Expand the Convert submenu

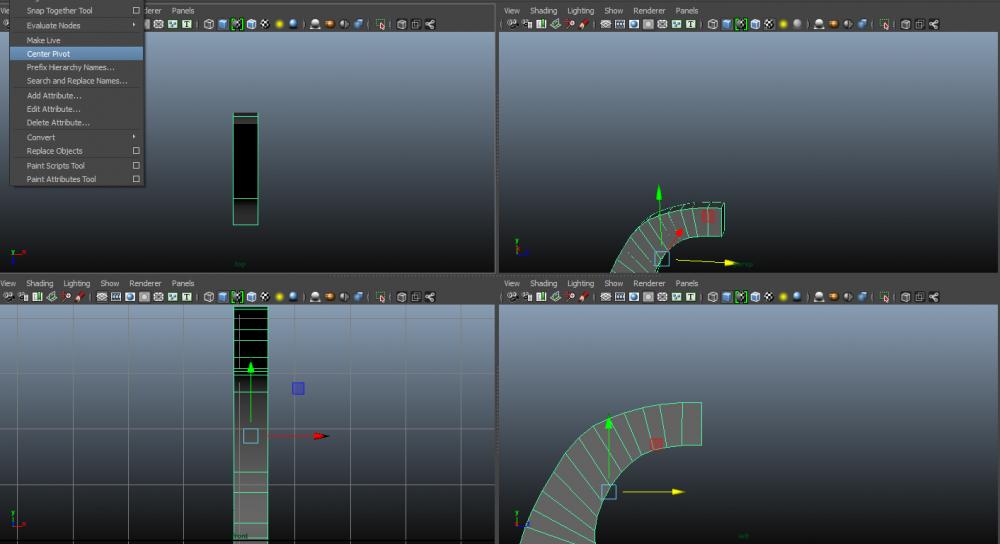(x=41, y=137)
